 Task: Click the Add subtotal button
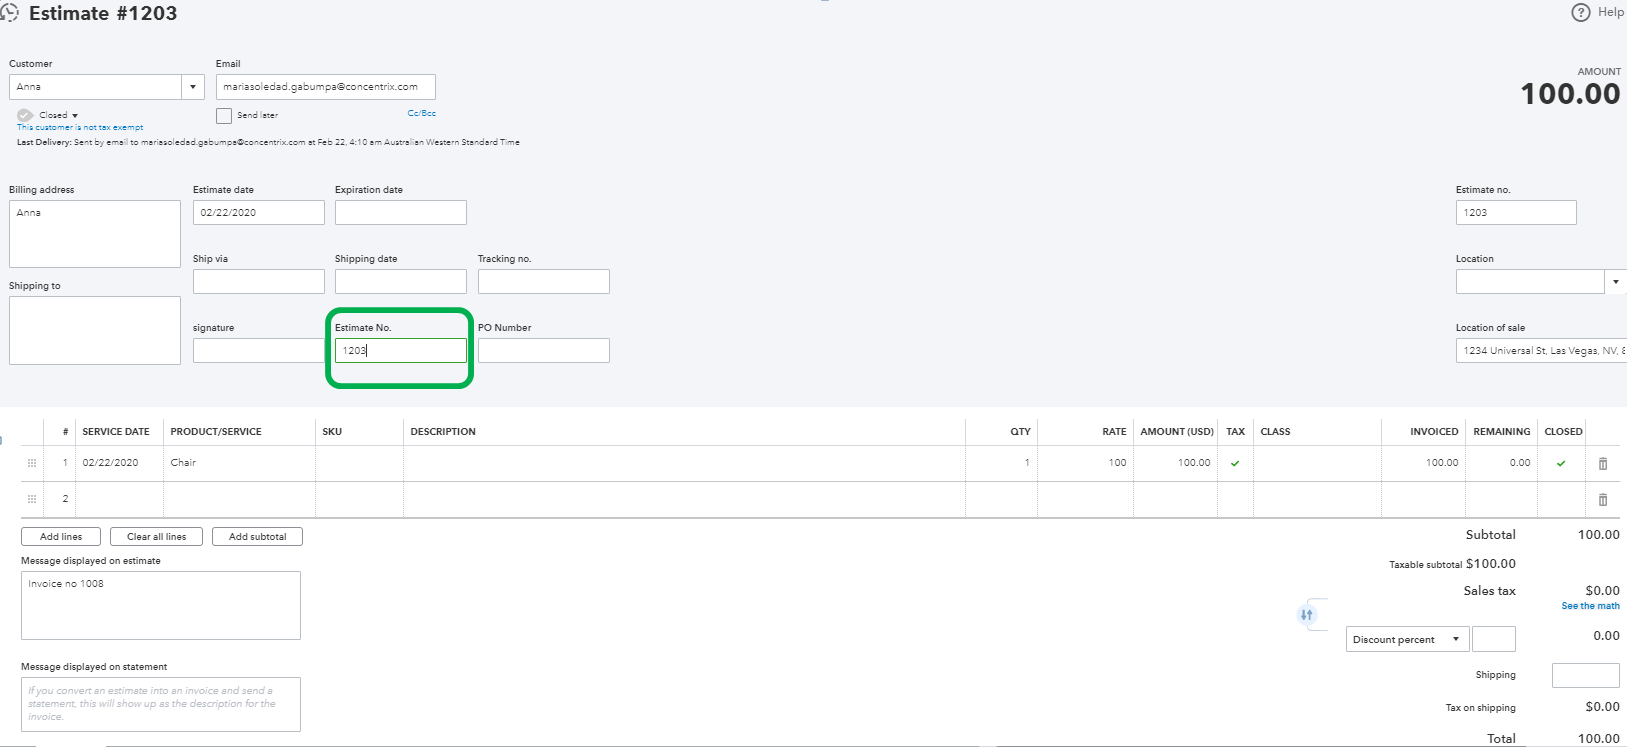tap(257, 537)
